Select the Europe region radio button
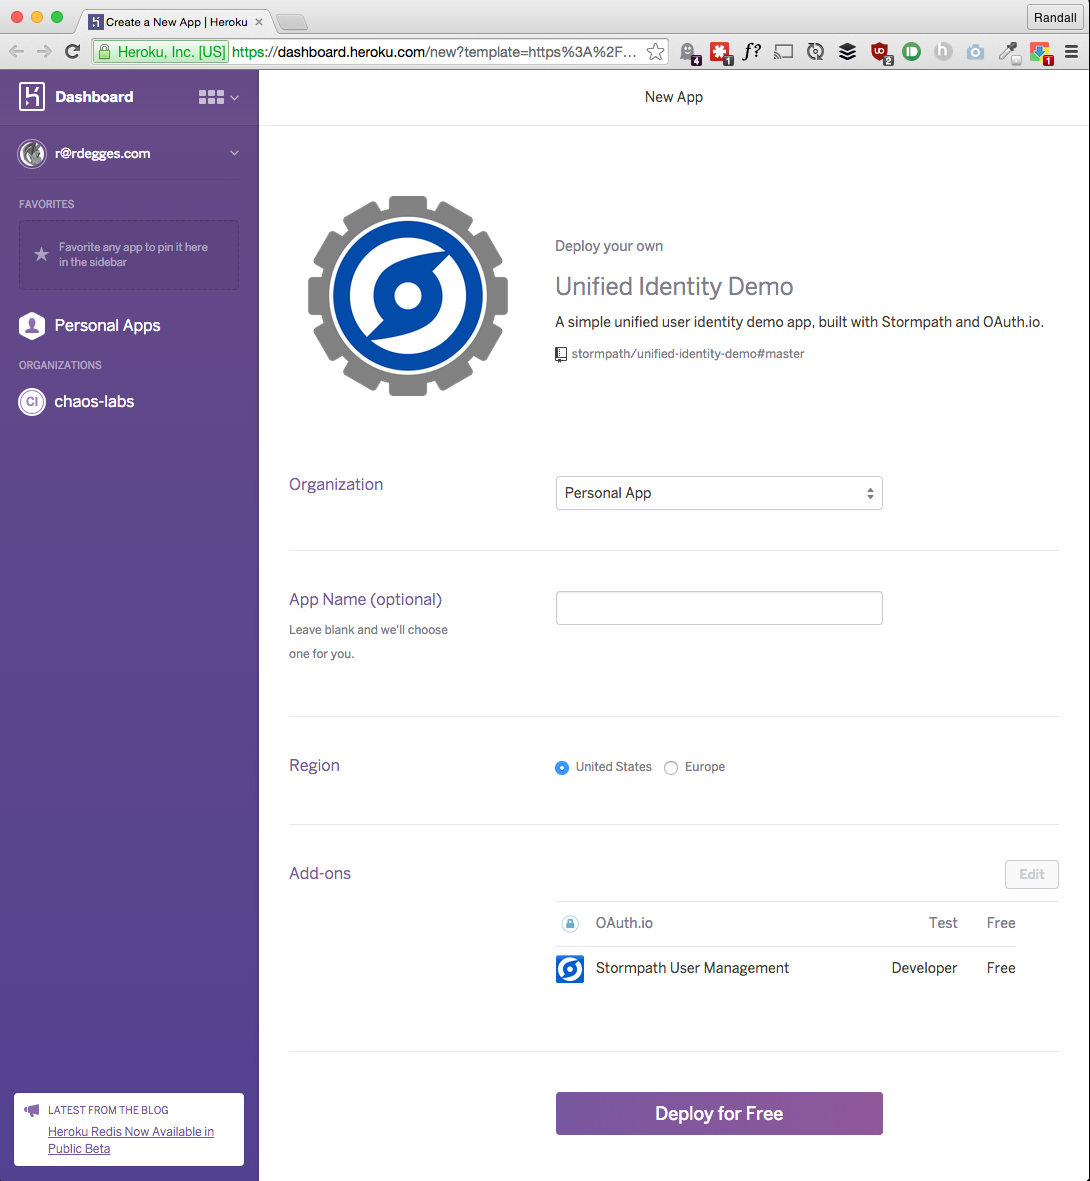 (671, 767)
